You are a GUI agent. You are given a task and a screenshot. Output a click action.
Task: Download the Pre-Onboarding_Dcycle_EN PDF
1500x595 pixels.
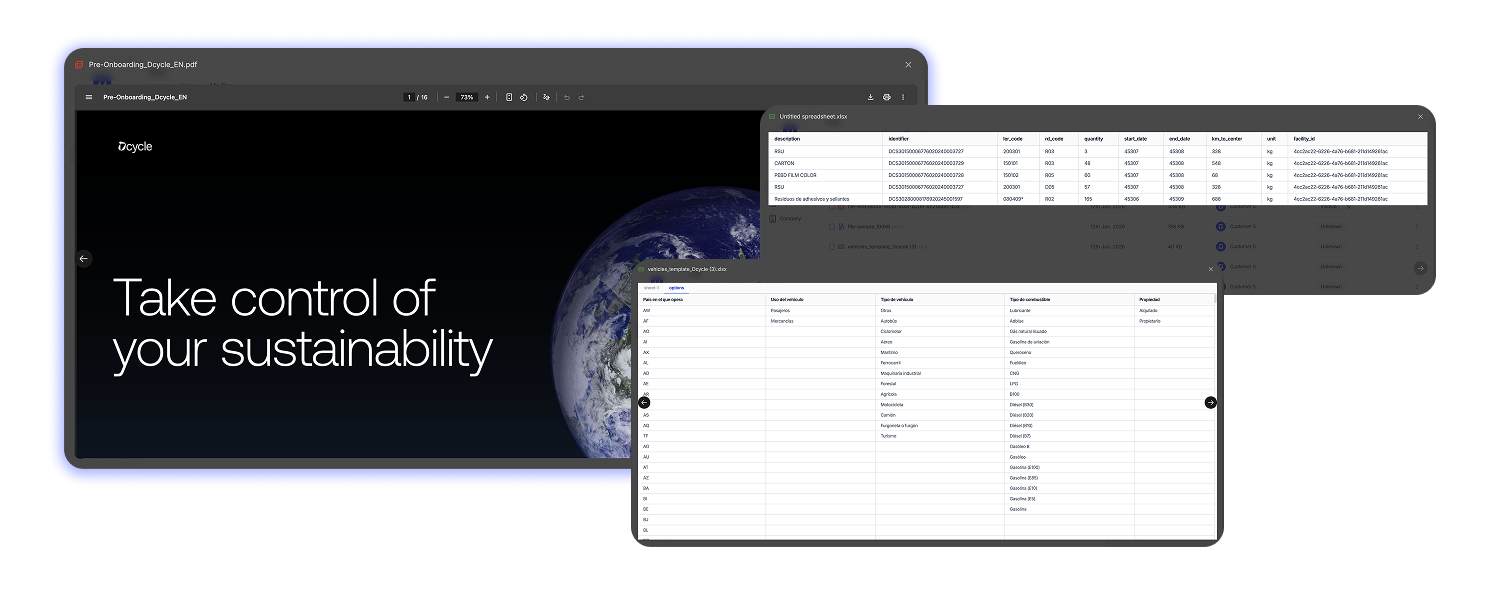pyautogui.click(x=872, y=97)
